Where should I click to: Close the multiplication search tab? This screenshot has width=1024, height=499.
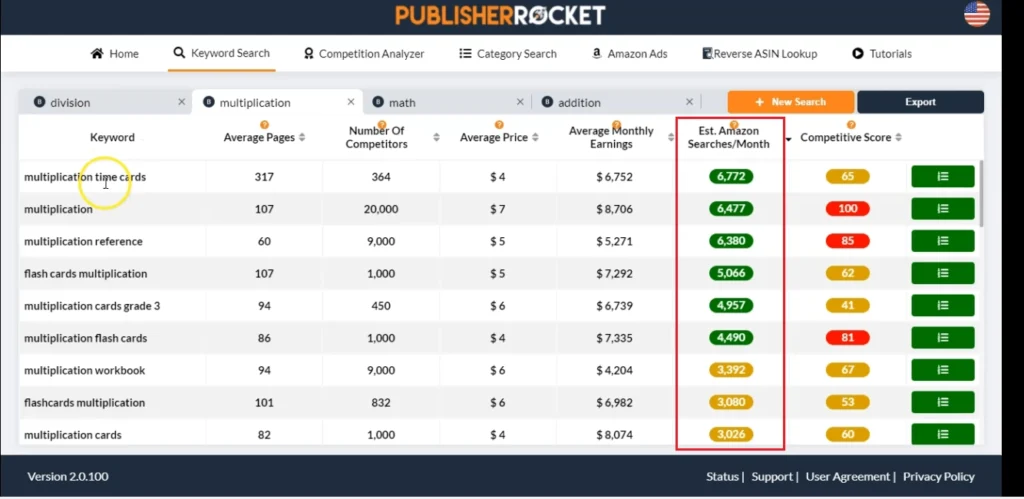351,102
